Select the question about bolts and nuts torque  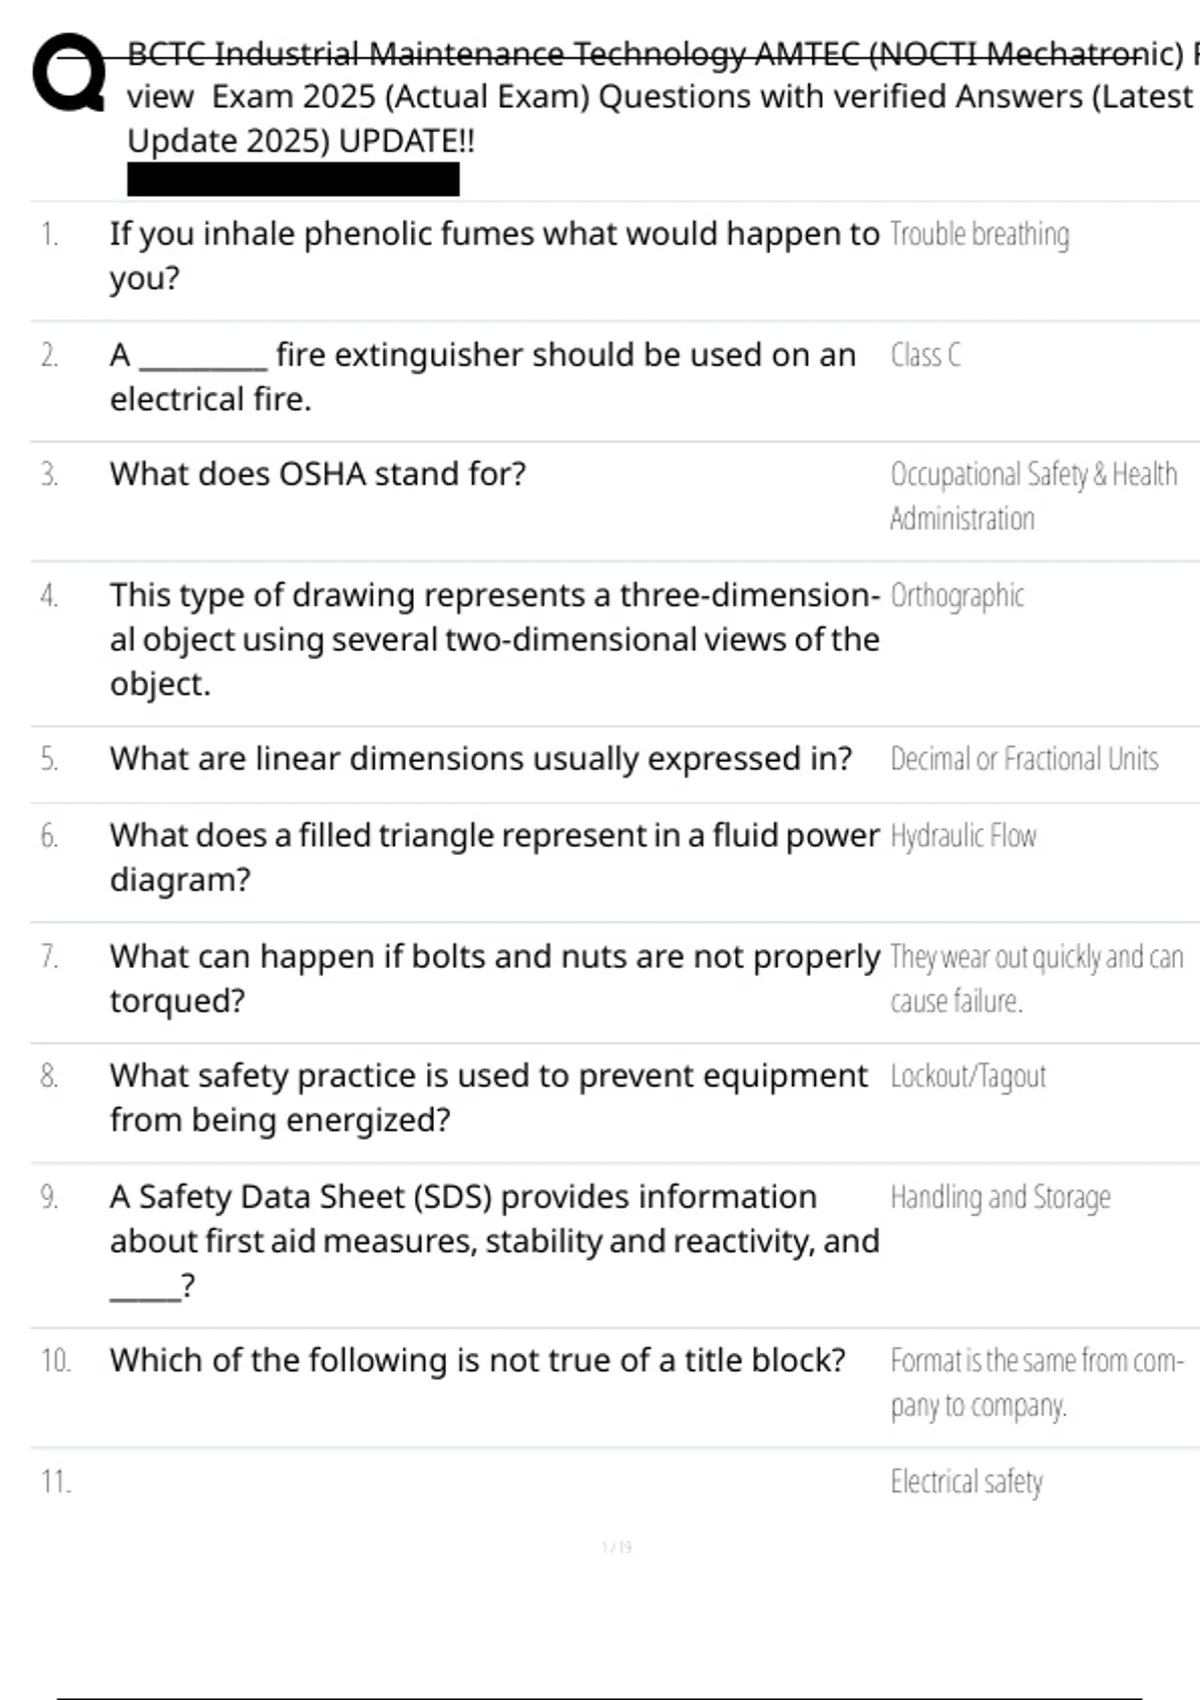coord(495,979)
